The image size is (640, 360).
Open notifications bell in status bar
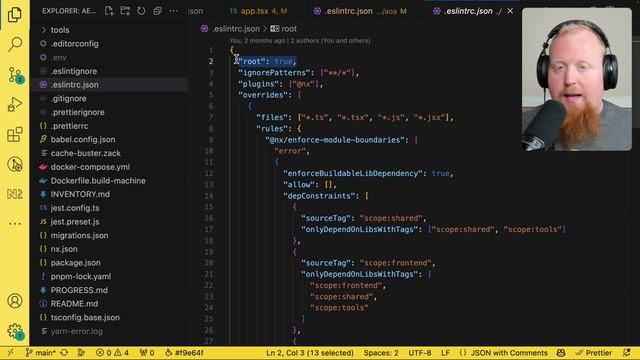click(627, 353)
